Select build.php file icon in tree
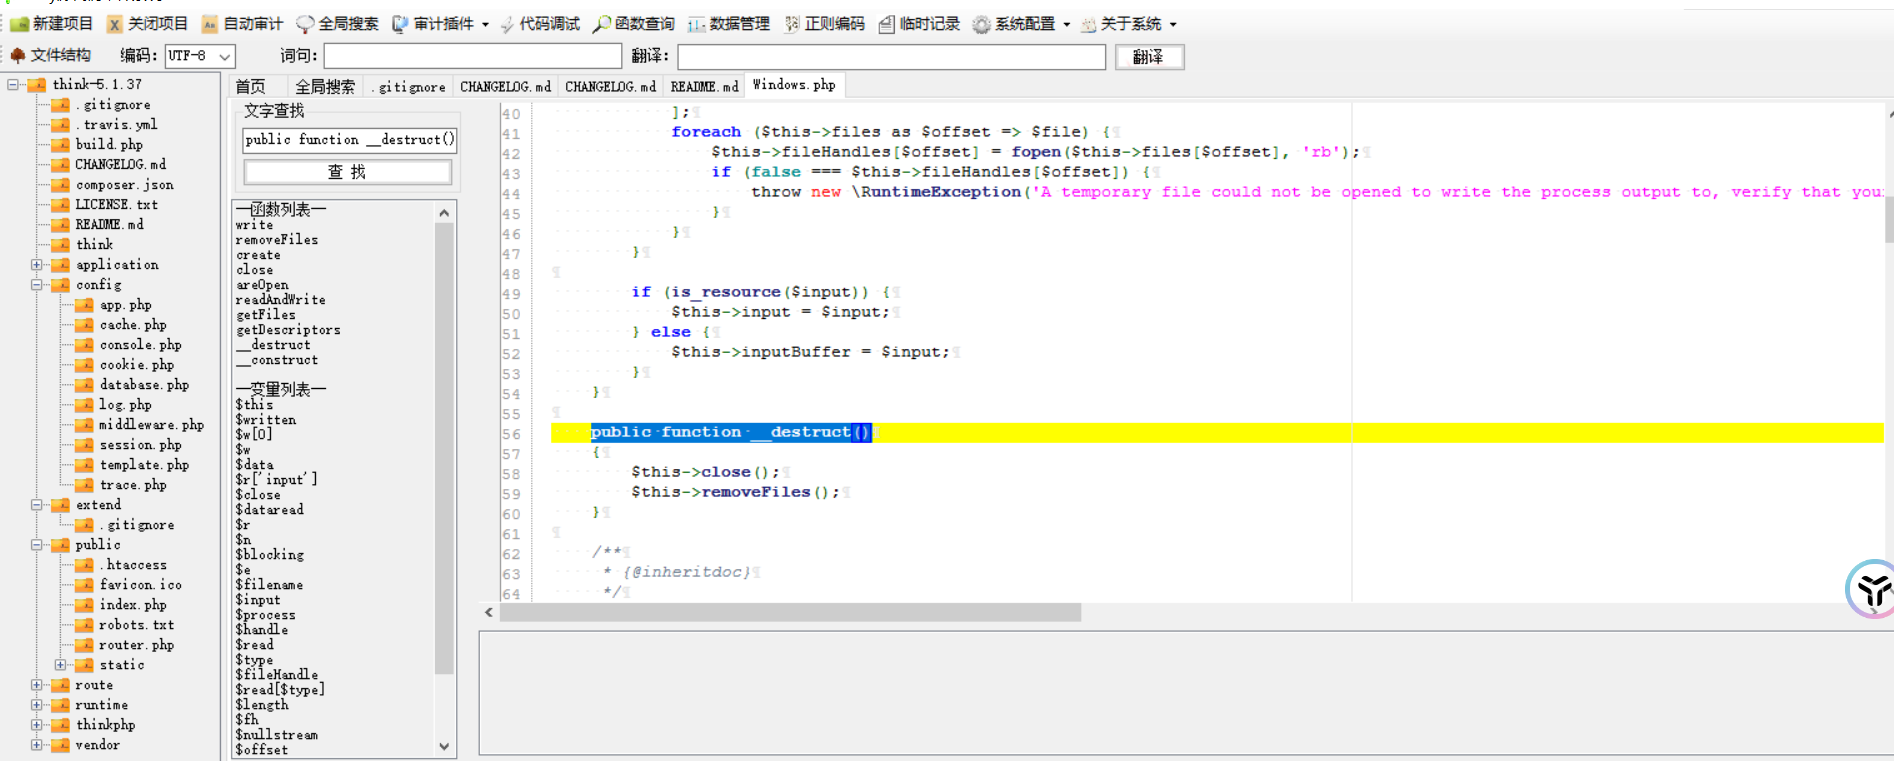 coord(61,145)
